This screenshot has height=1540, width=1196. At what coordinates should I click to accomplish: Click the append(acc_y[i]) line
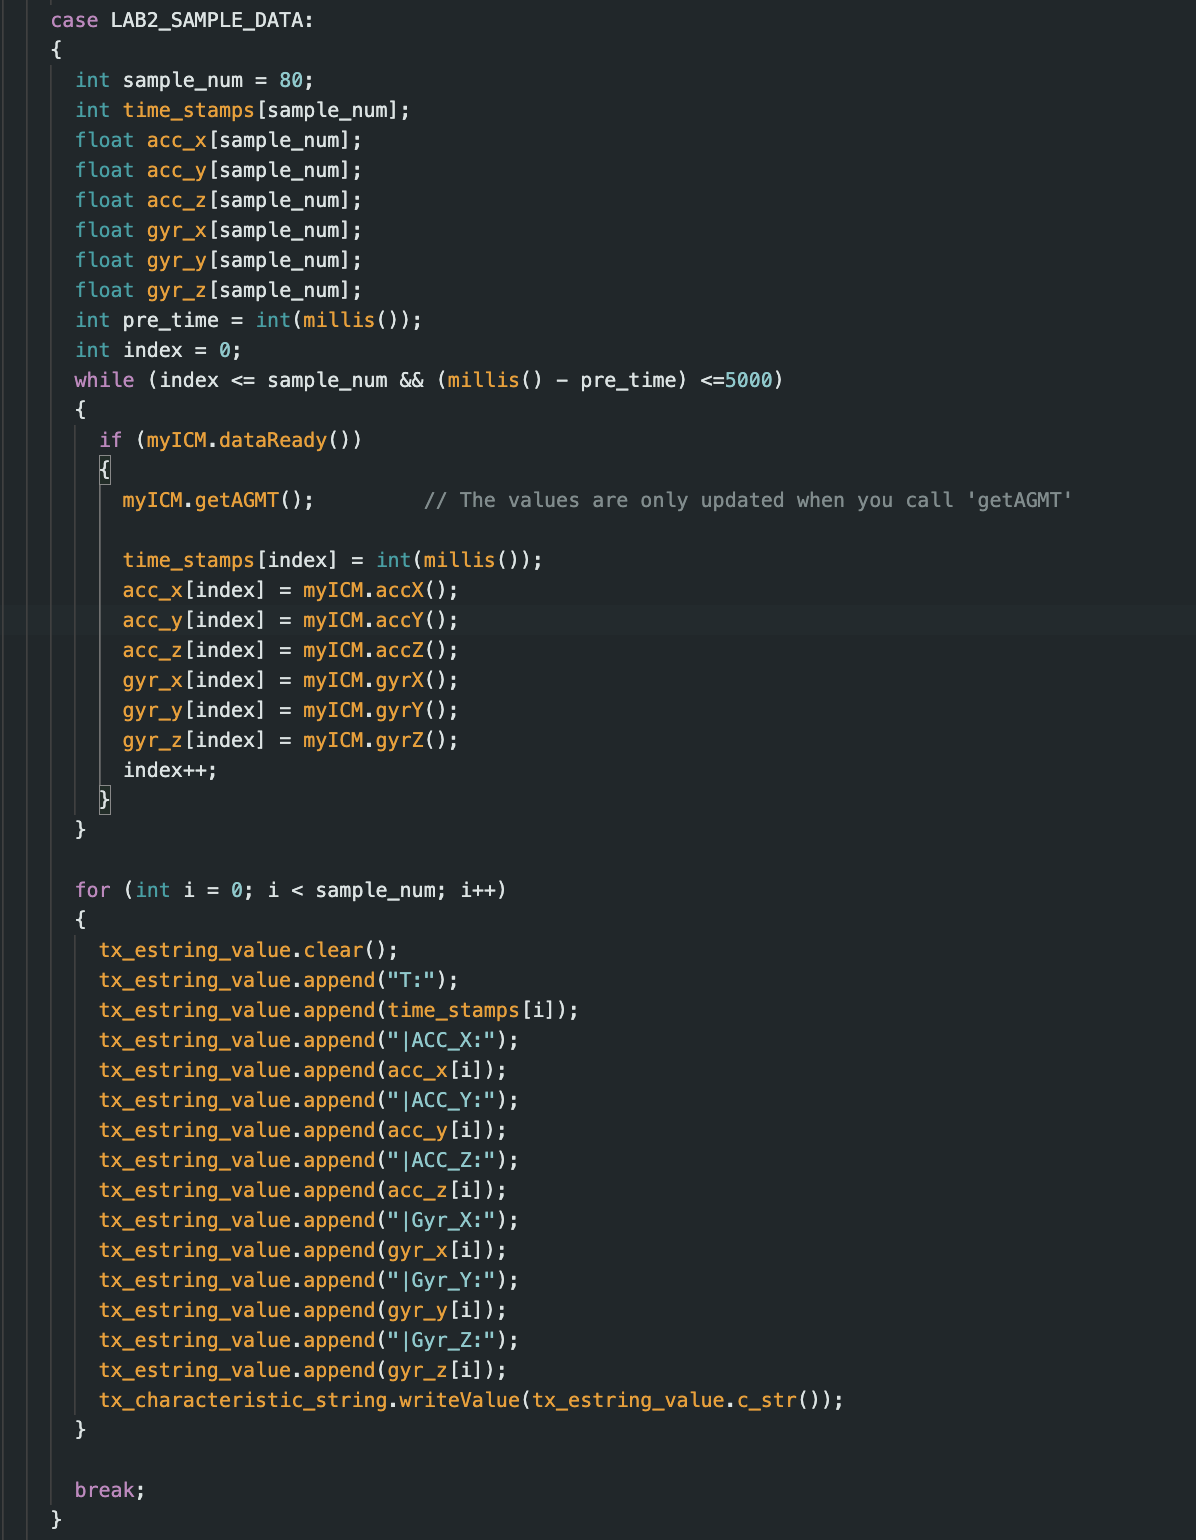302,1130
